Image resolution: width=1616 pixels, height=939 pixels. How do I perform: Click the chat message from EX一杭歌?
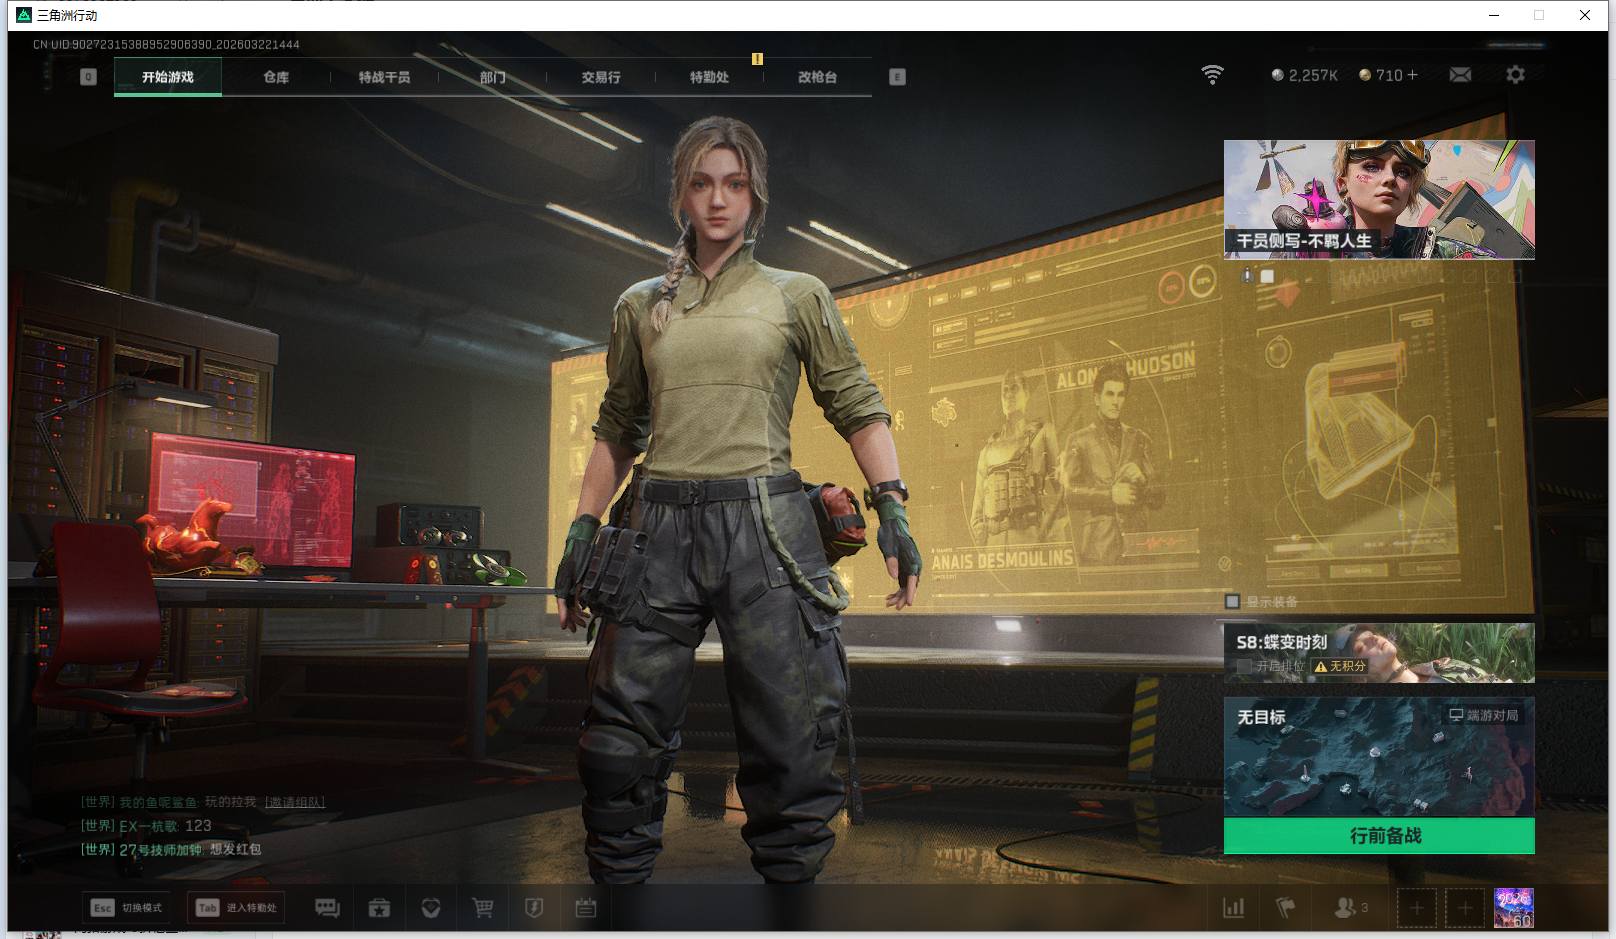pyautogui.click(x=146, y=826)
